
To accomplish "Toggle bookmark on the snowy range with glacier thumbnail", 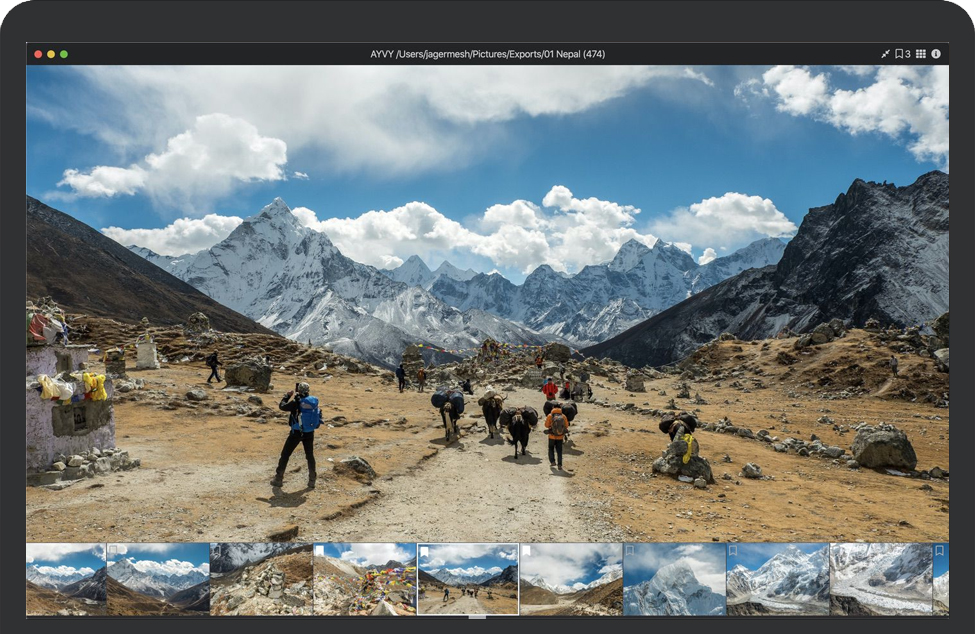I will coord(733,551).
